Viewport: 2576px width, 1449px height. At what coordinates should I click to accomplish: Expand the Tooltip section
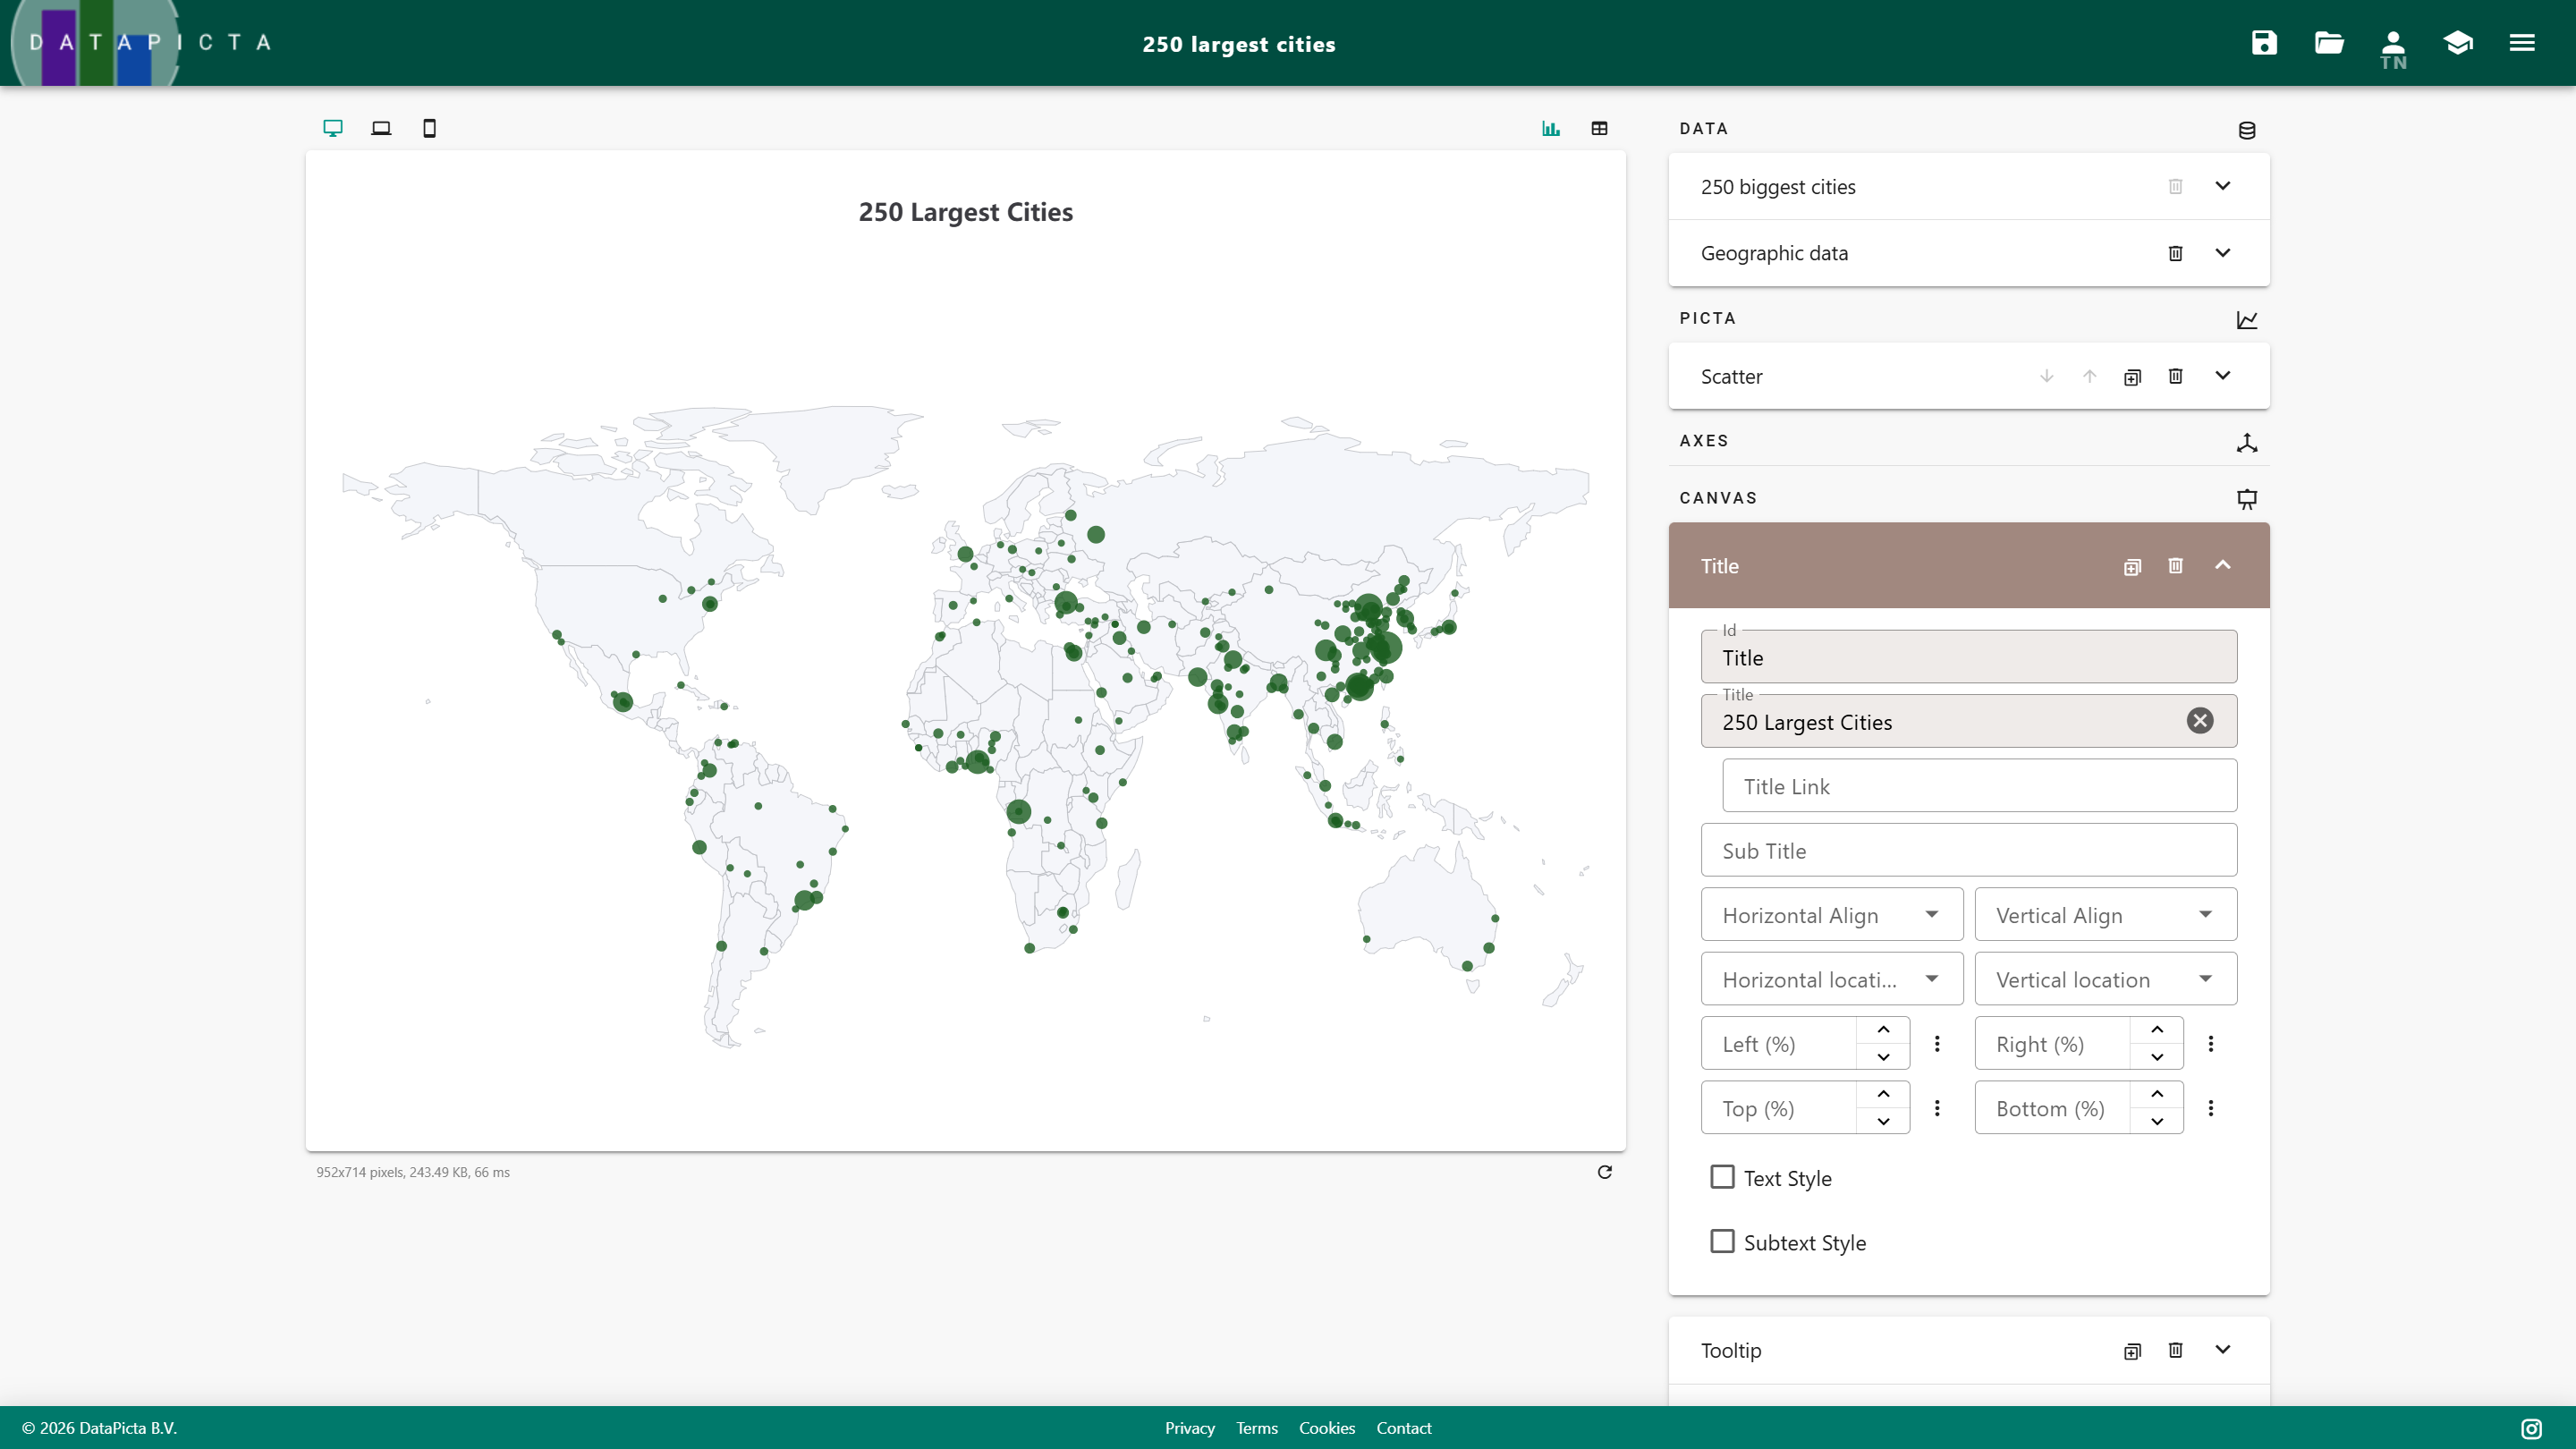pyautogui.click(x=2222, y=1350)
